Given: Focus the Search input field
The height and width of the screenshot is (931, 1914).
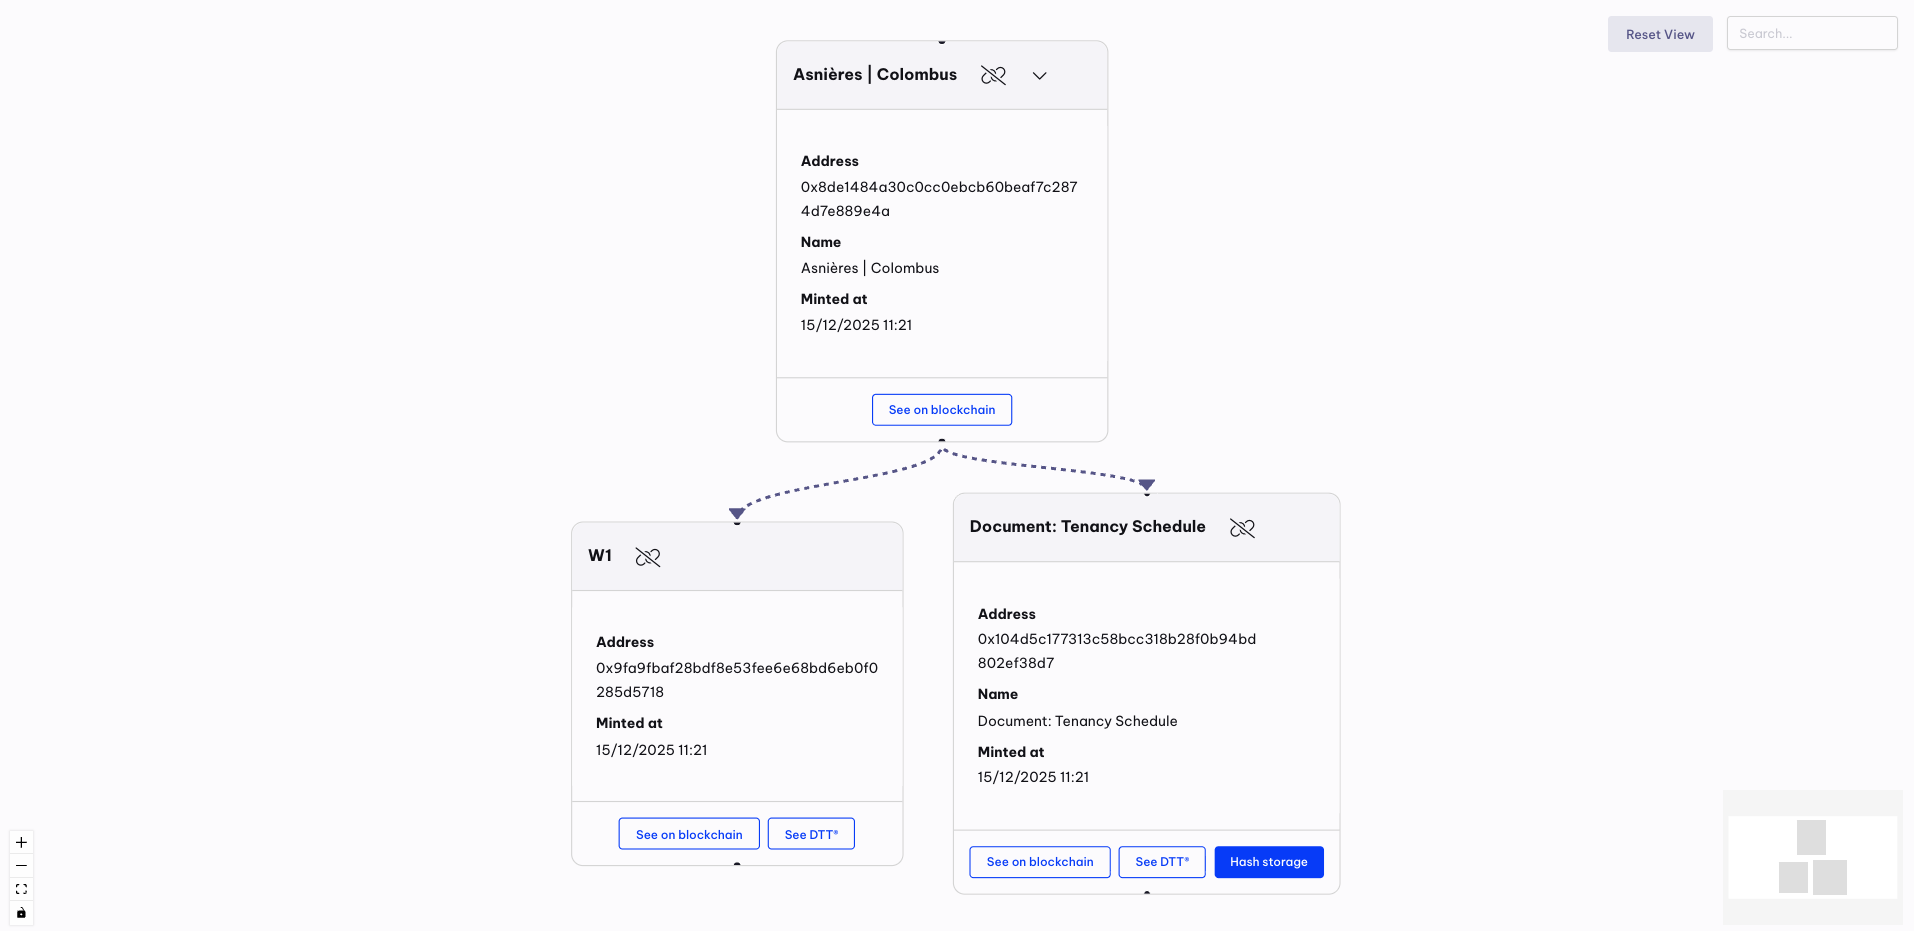Looking at the screenshot, I should click(1811, 33).
